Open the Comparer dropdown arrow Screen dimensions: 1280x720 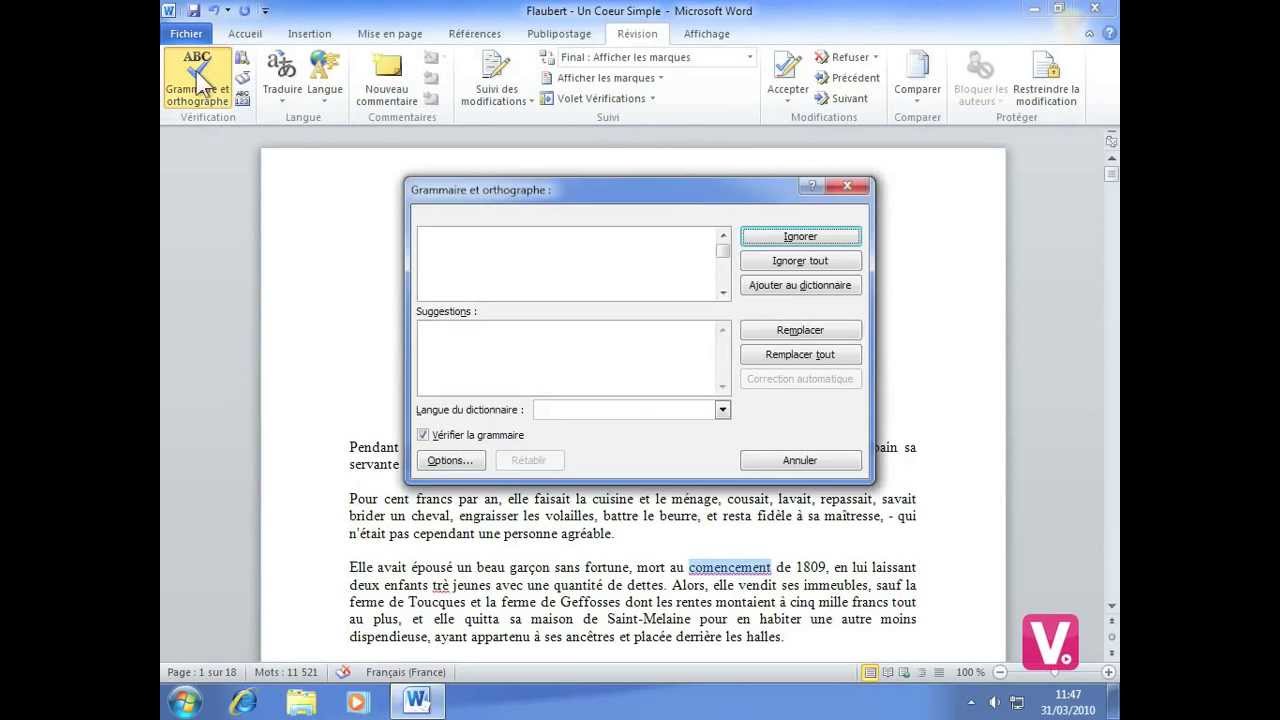[x=917, y=101]
